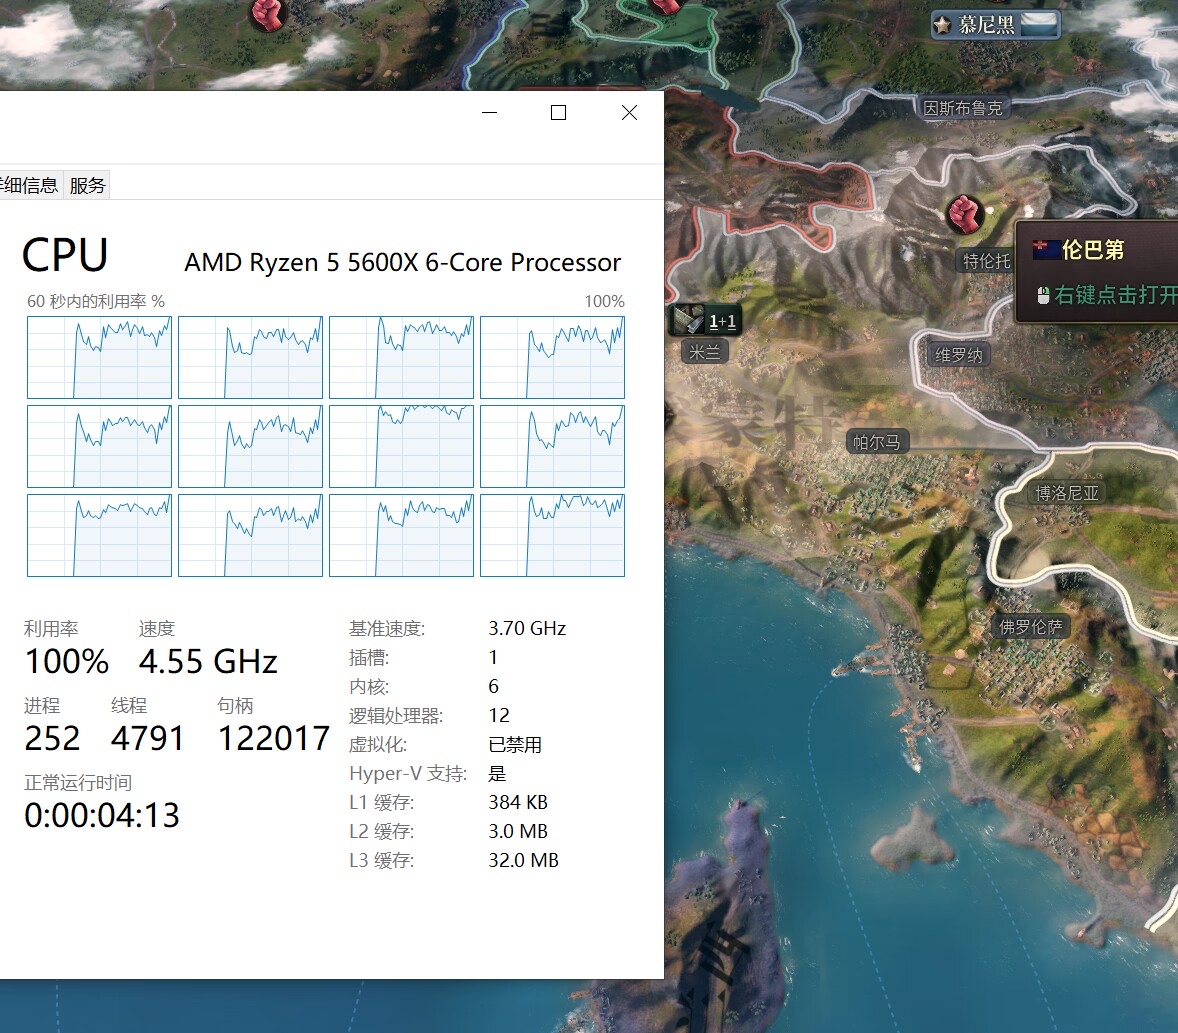Viewport: 1178px width, 1033px height.
Task: Click the flag icon next to 伦巴第
Action: (x=1046, y=249)
